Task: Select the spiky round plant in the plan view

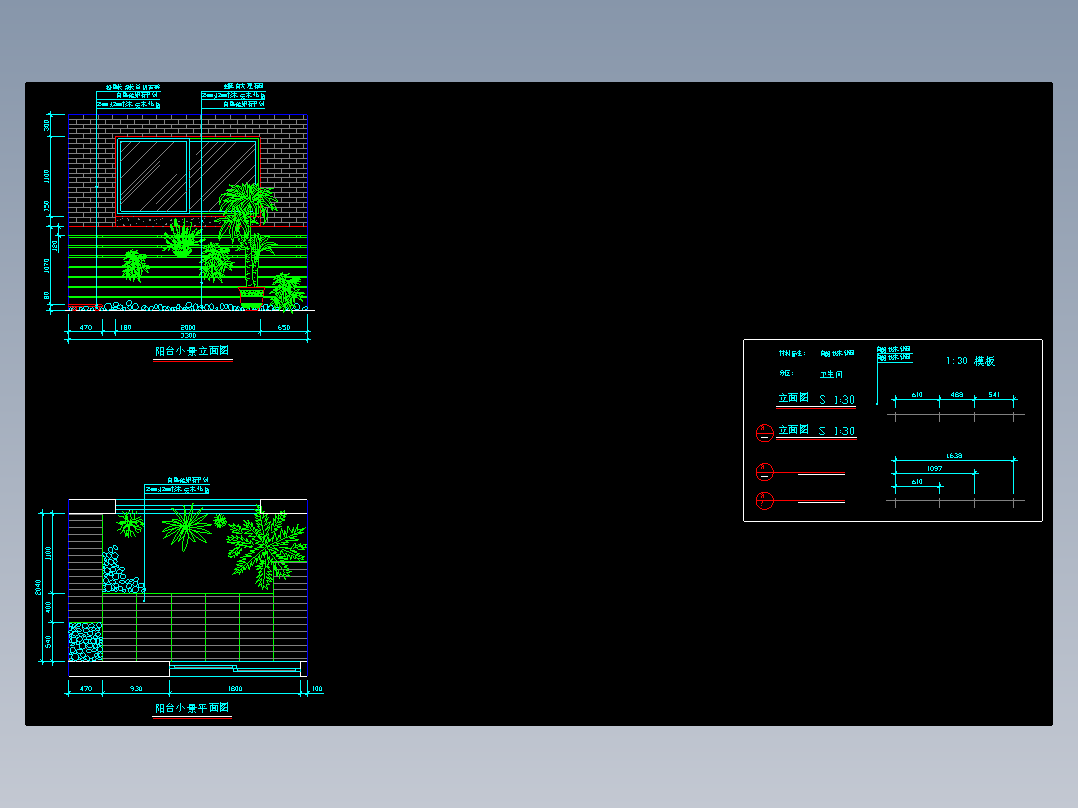Action: pos(186,527)
